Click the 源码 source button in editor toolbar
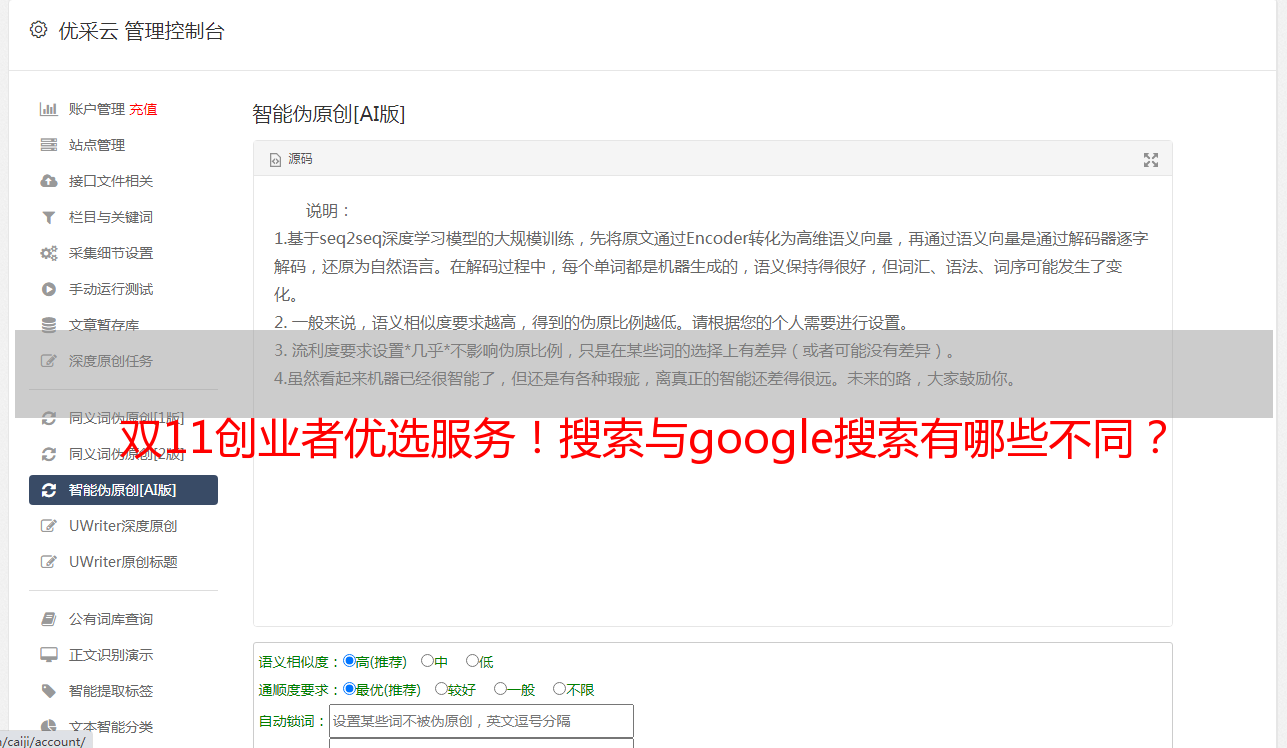This screenshot has height=748, width=1287. tap(291, 159)
